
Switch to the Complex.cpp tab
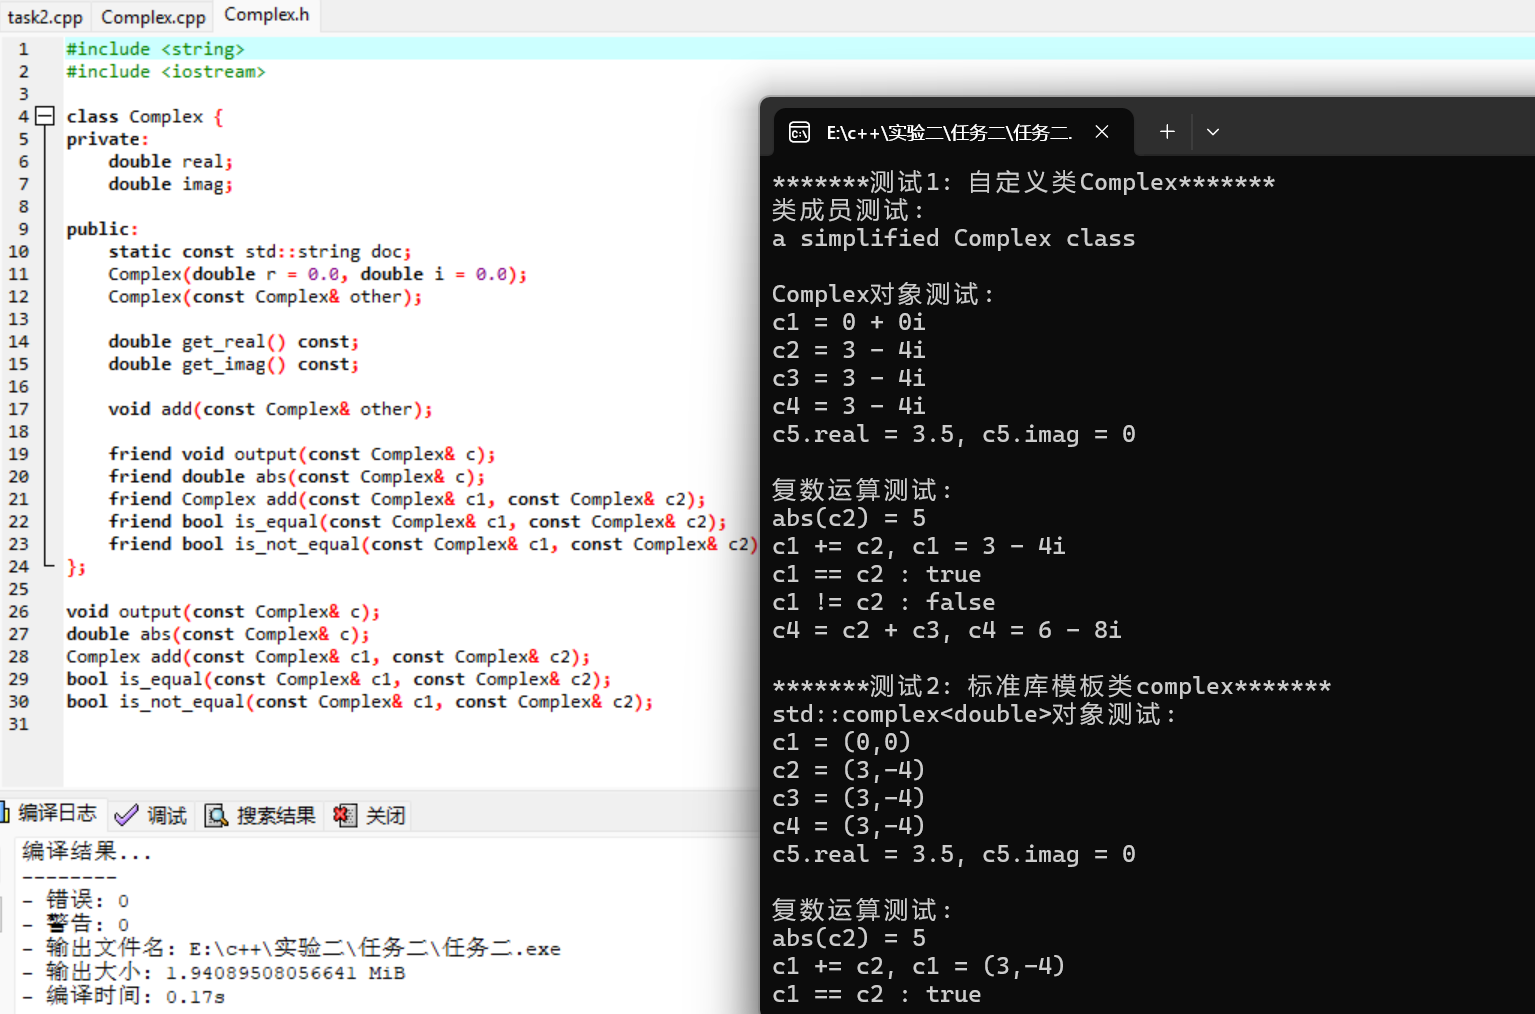point(153,17)
